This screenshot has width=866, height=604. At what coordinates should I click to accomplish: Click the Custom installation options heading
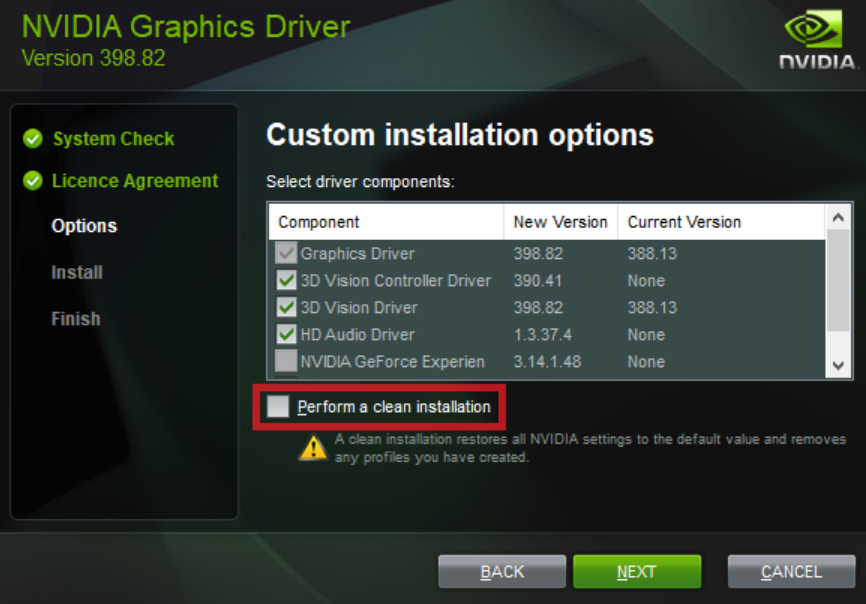[x=460, y=135]
